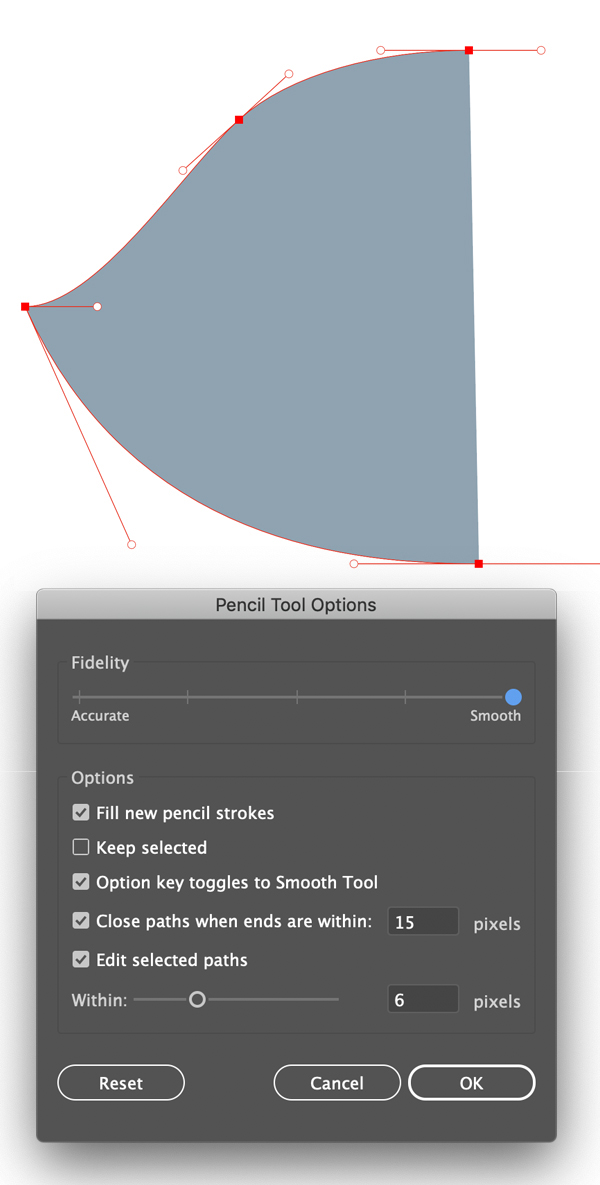Screen dimensions: 600x1185
Task: Set Fidelity to the Accurate end tick
Action: tap(79, 697)
